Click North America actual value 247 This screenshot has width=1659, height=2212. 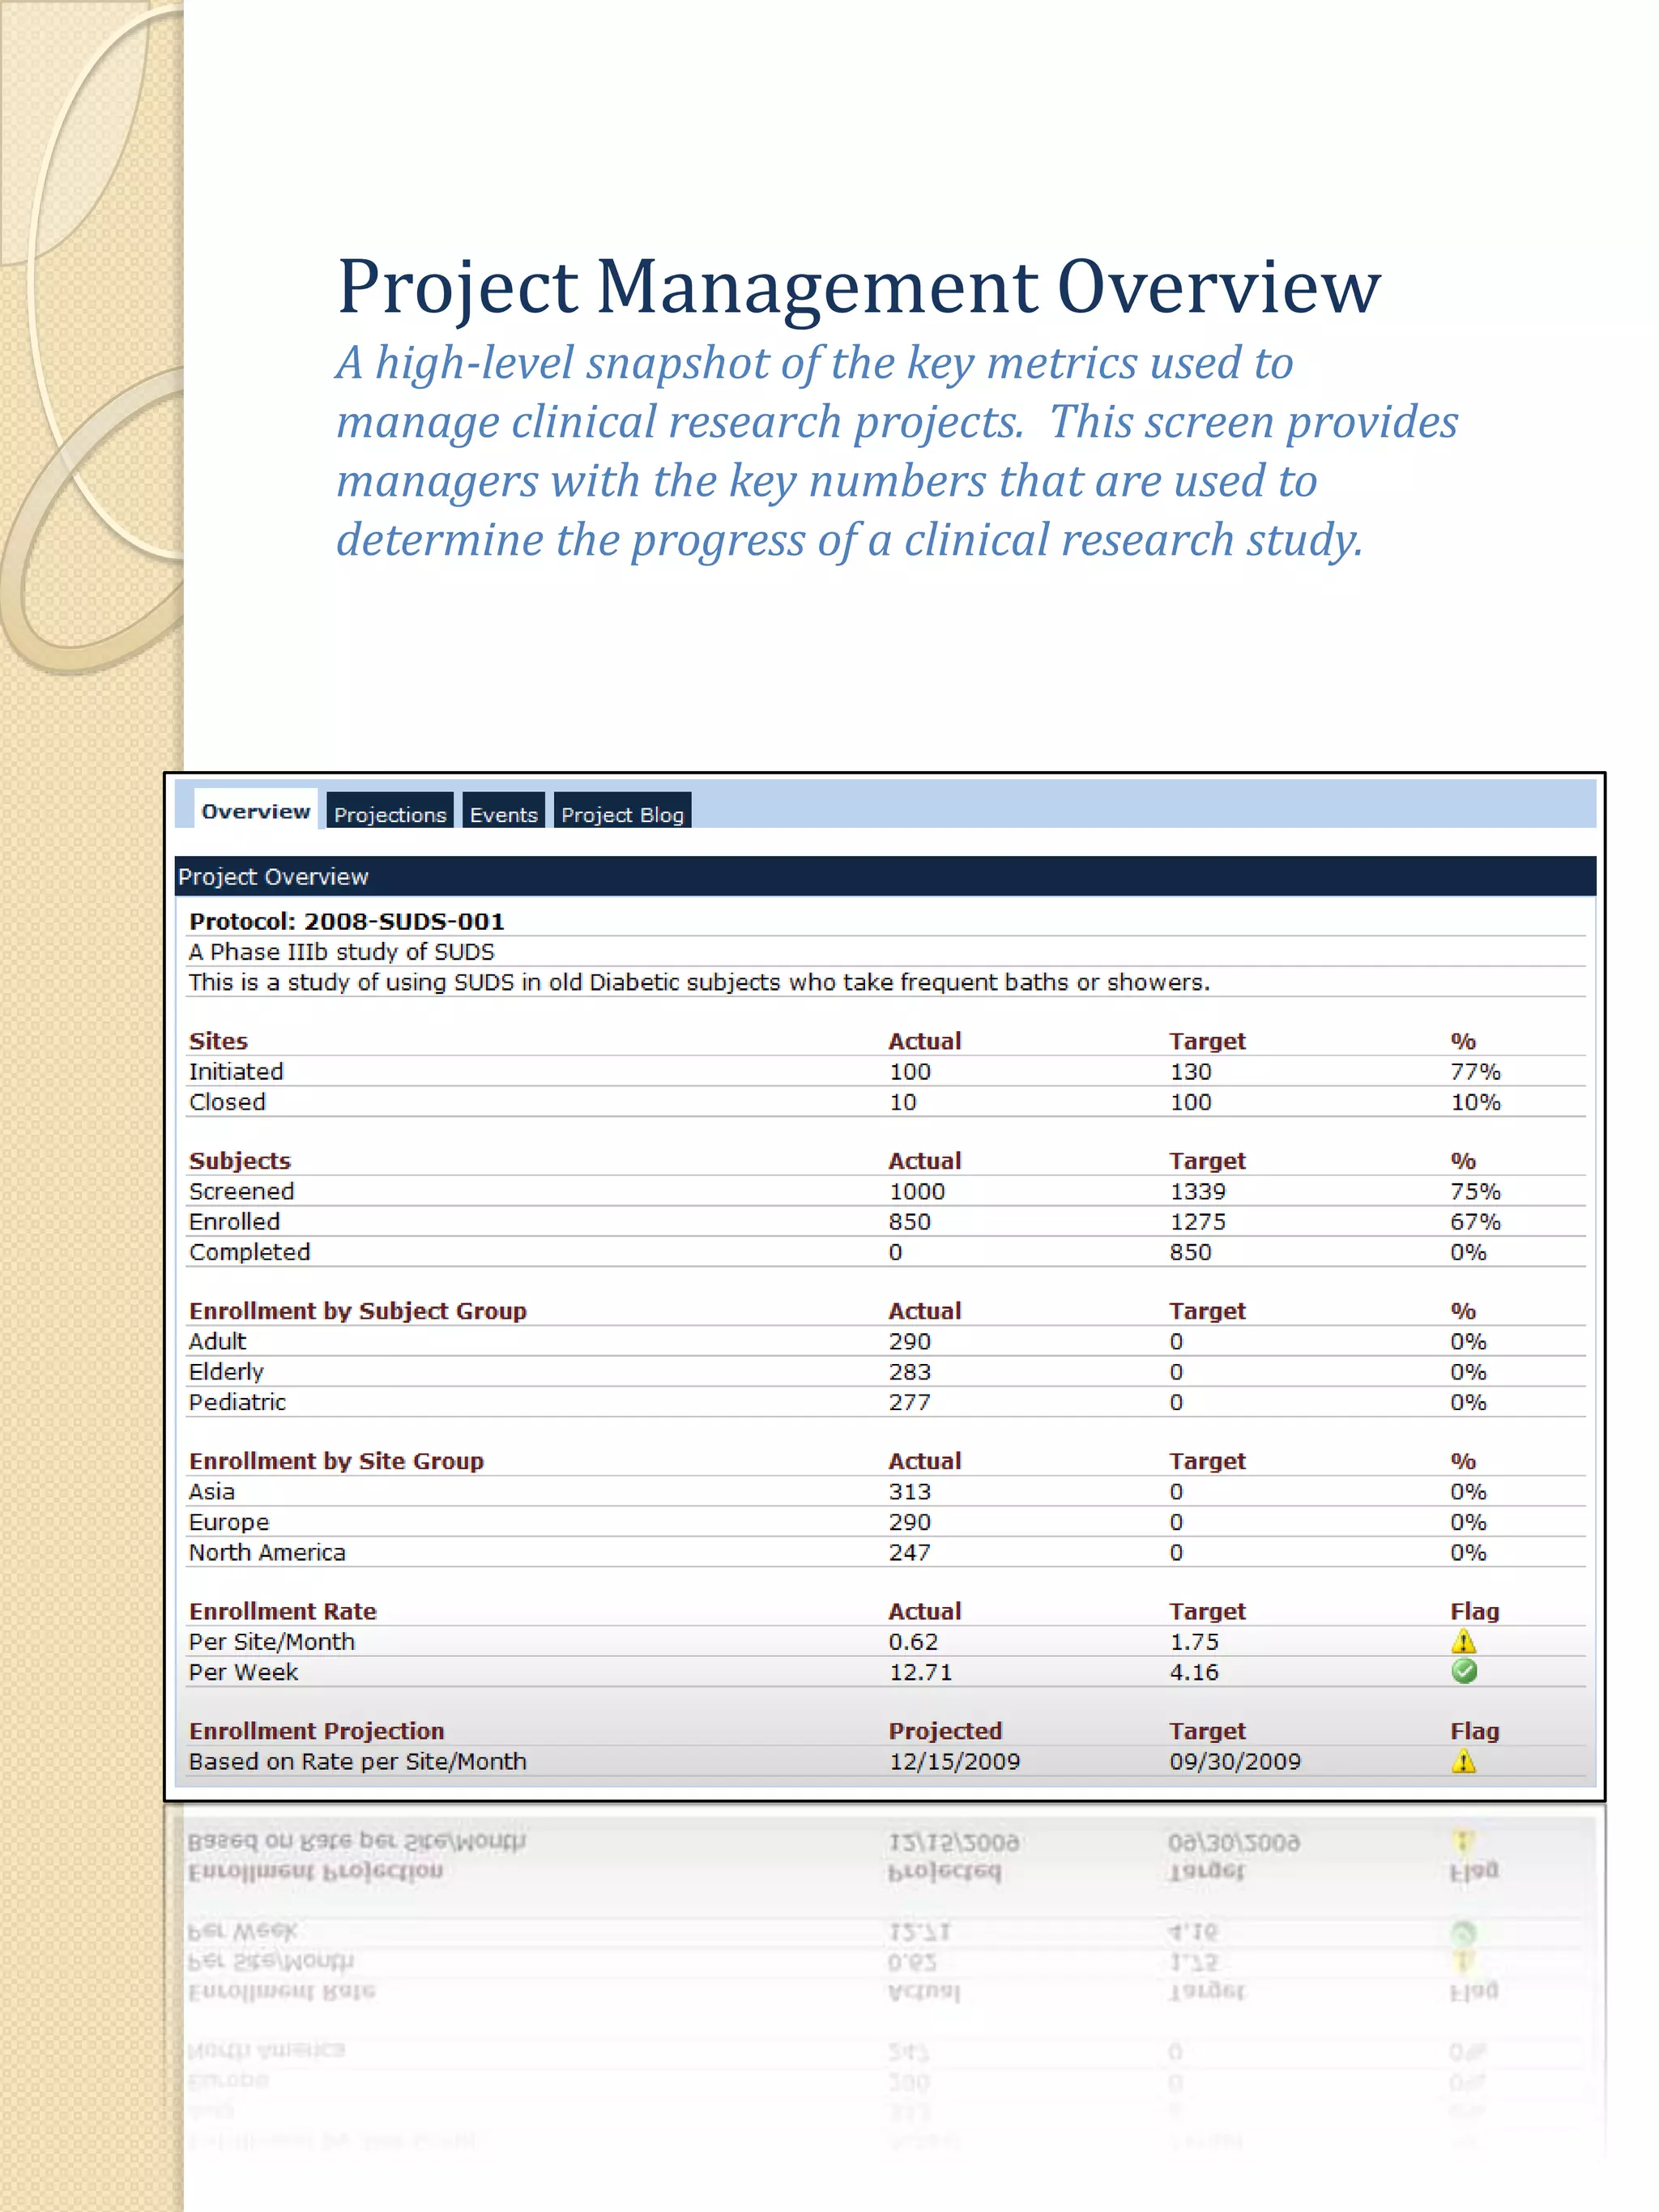click(909, 1552)
